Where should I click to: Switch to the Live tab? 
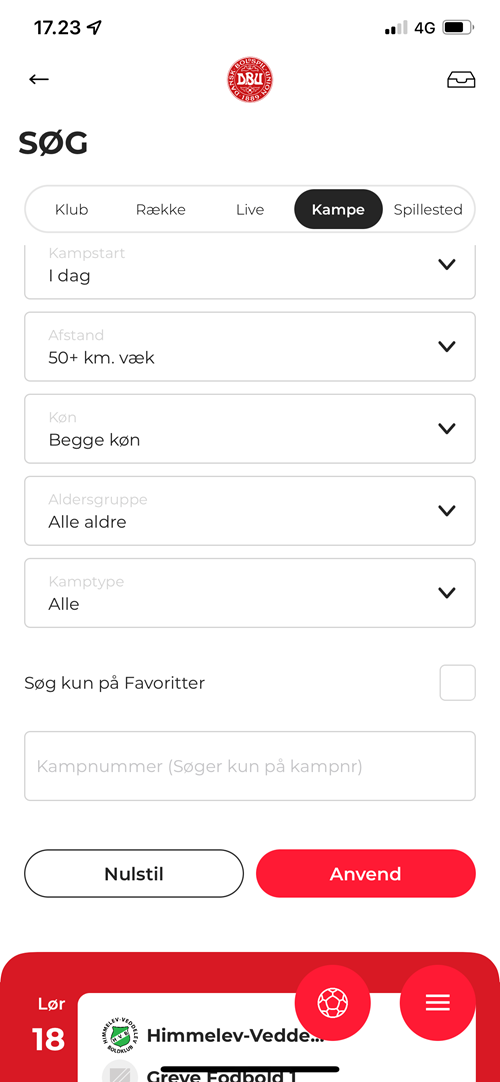pos(250,209)
